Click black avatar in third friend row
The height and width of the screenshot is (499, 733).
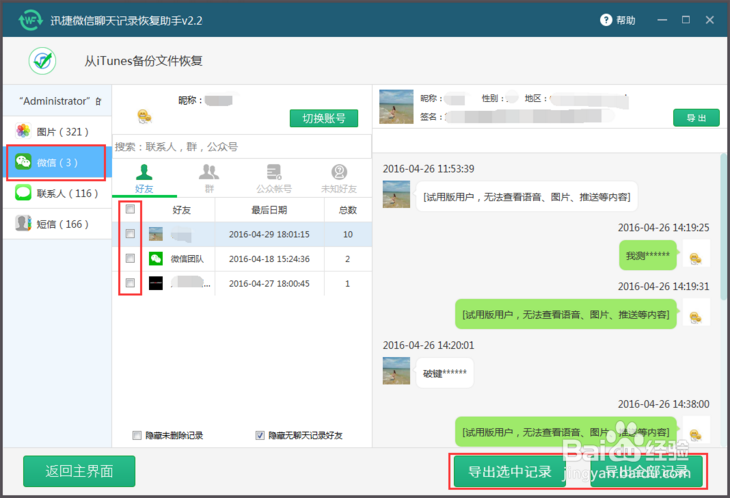click(x=156, y=283)
